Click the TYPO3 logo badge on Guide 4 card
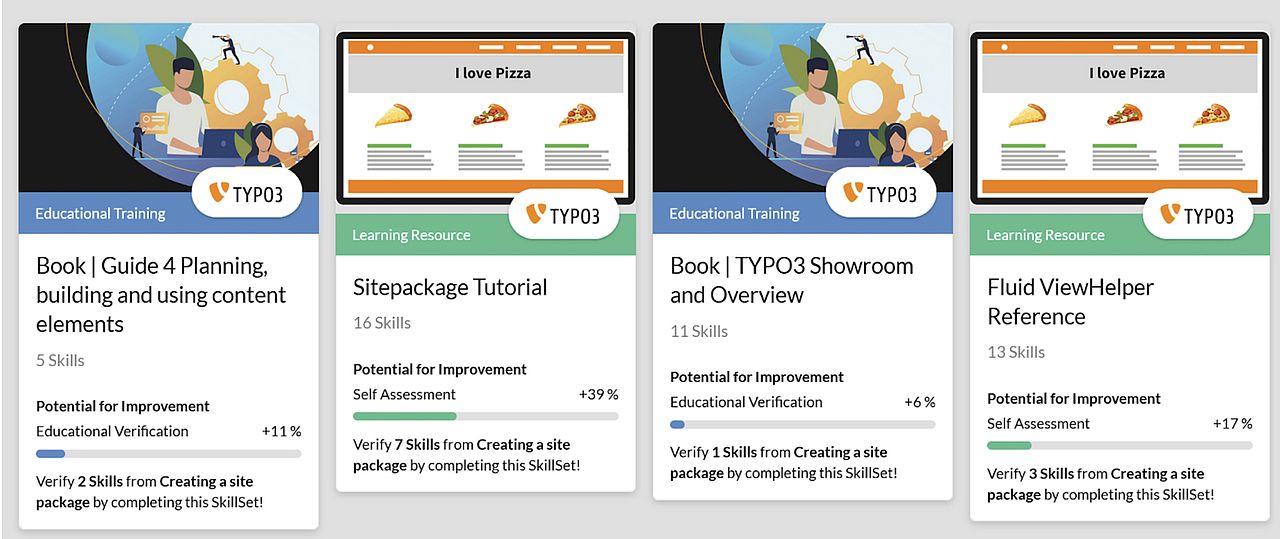Viewport: 1280px width, 539px height. coord(247,193)
